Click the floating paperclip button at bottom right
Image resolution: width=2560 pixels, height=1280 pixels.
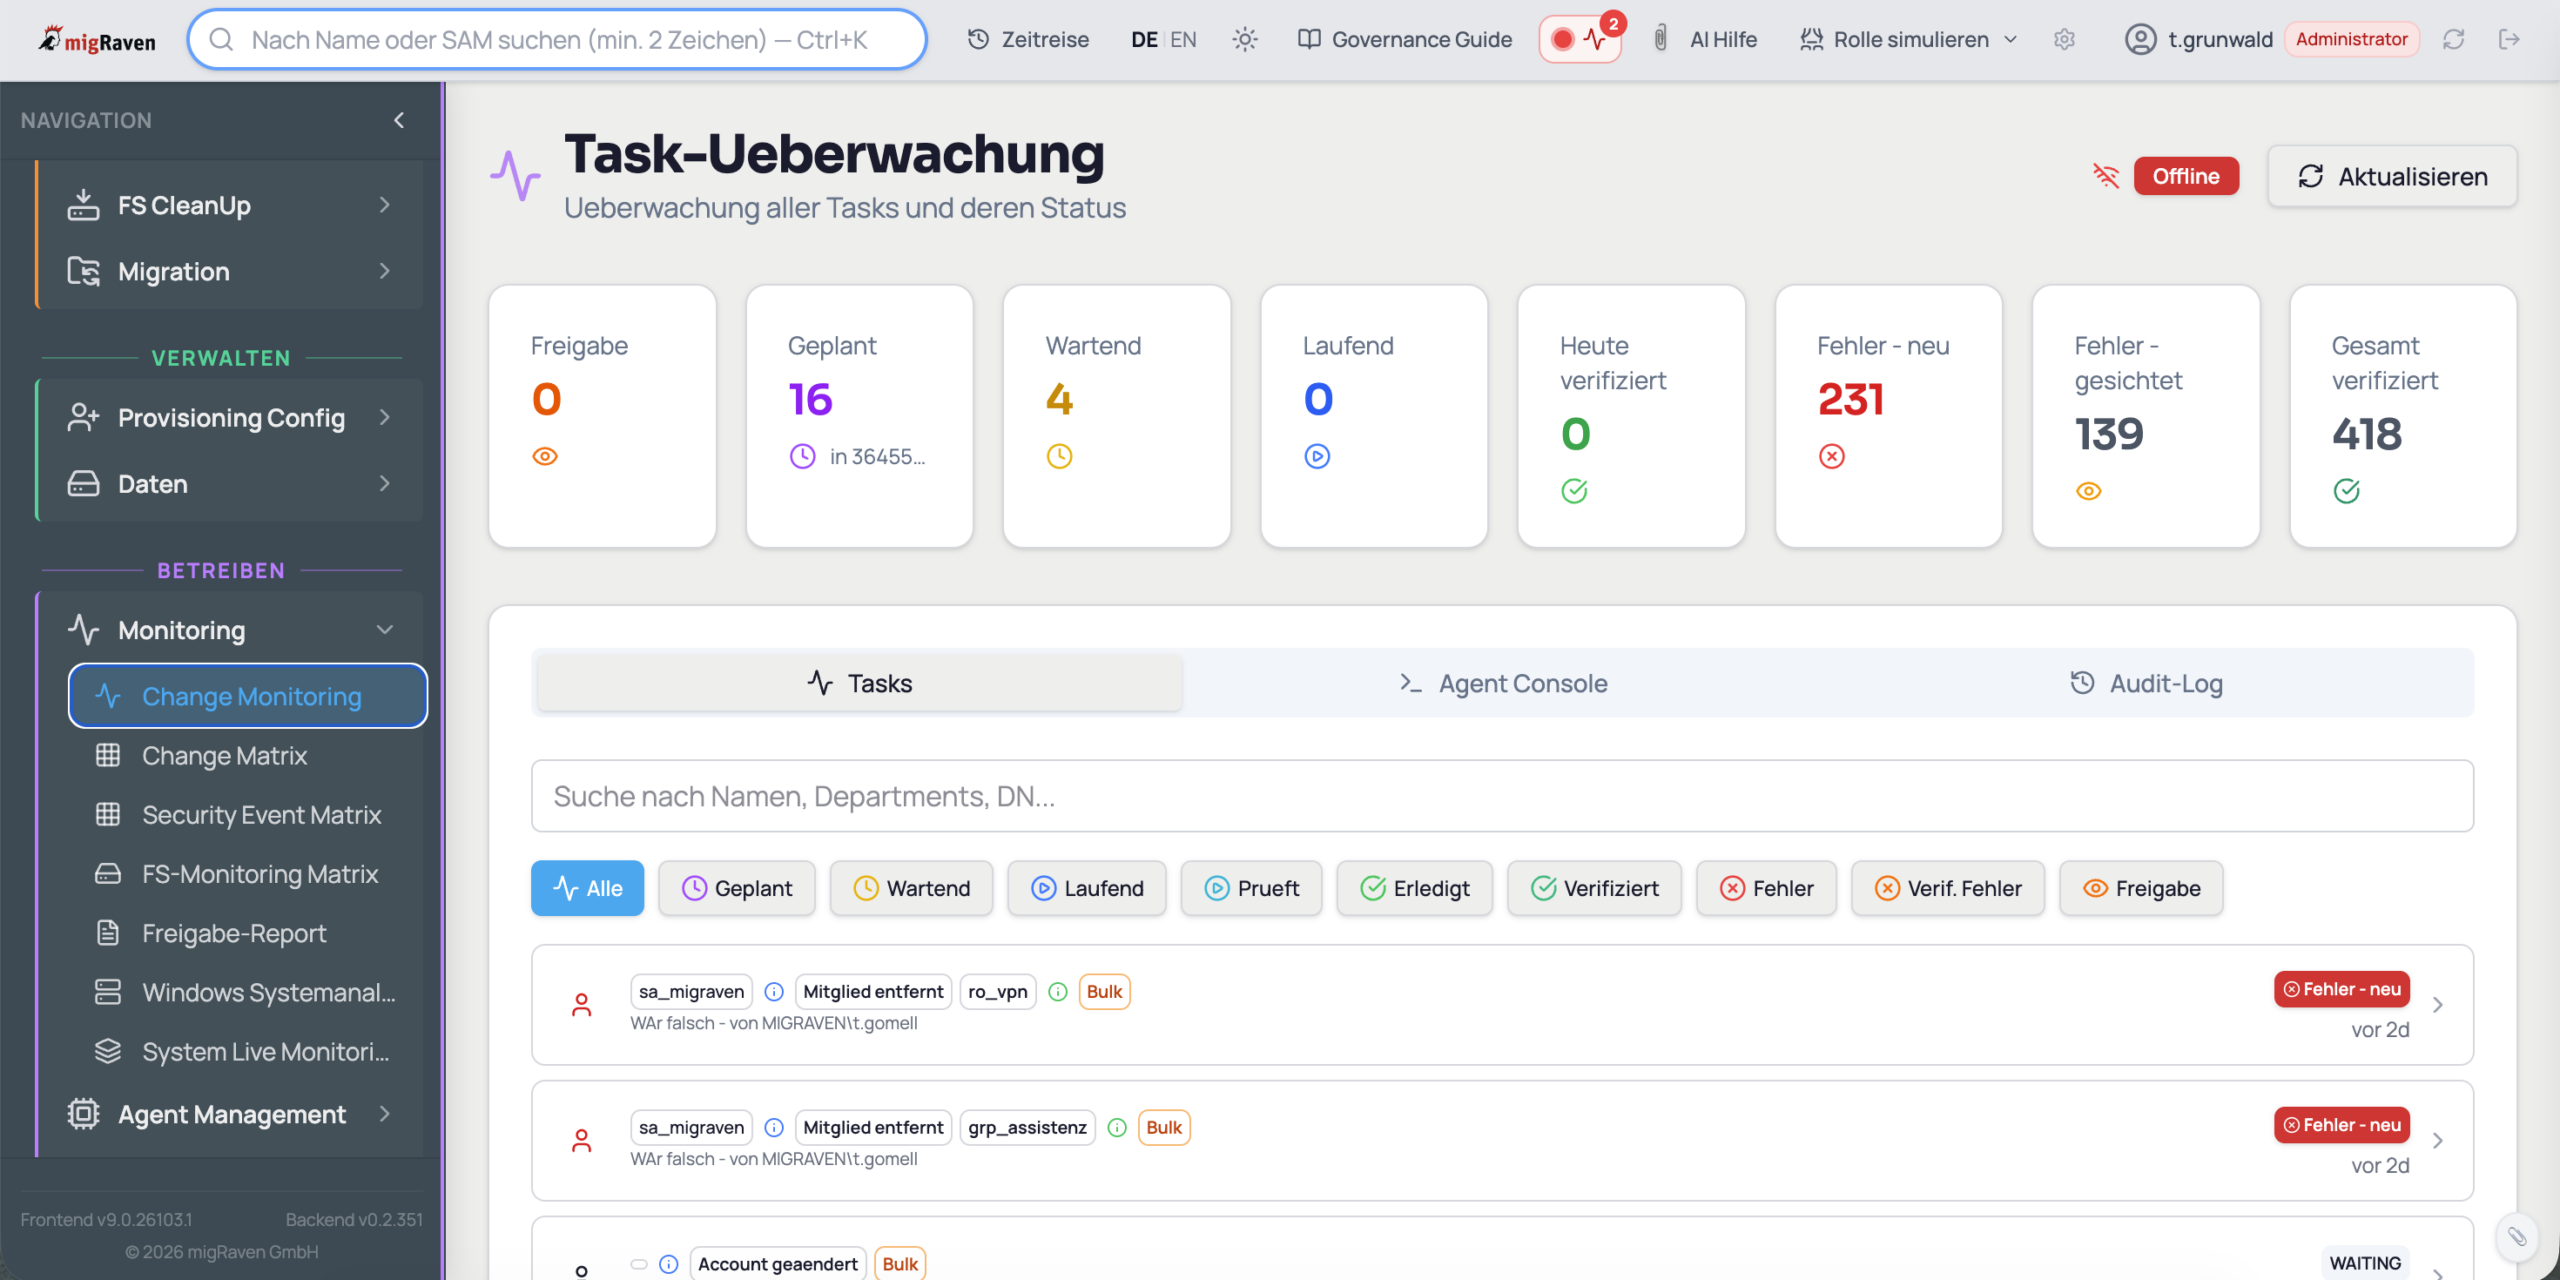tap(2516, 1237)
